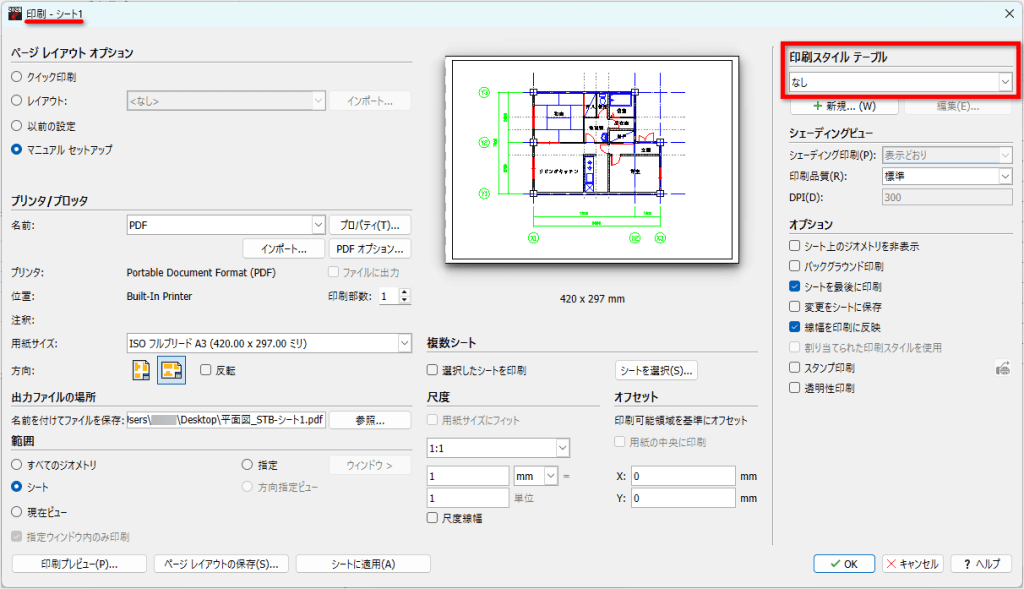Image resolution: width=1024 pixels, height=589 pixels.
Task: Increase 印刷部数 with up arrow
Action: point(404,292)
